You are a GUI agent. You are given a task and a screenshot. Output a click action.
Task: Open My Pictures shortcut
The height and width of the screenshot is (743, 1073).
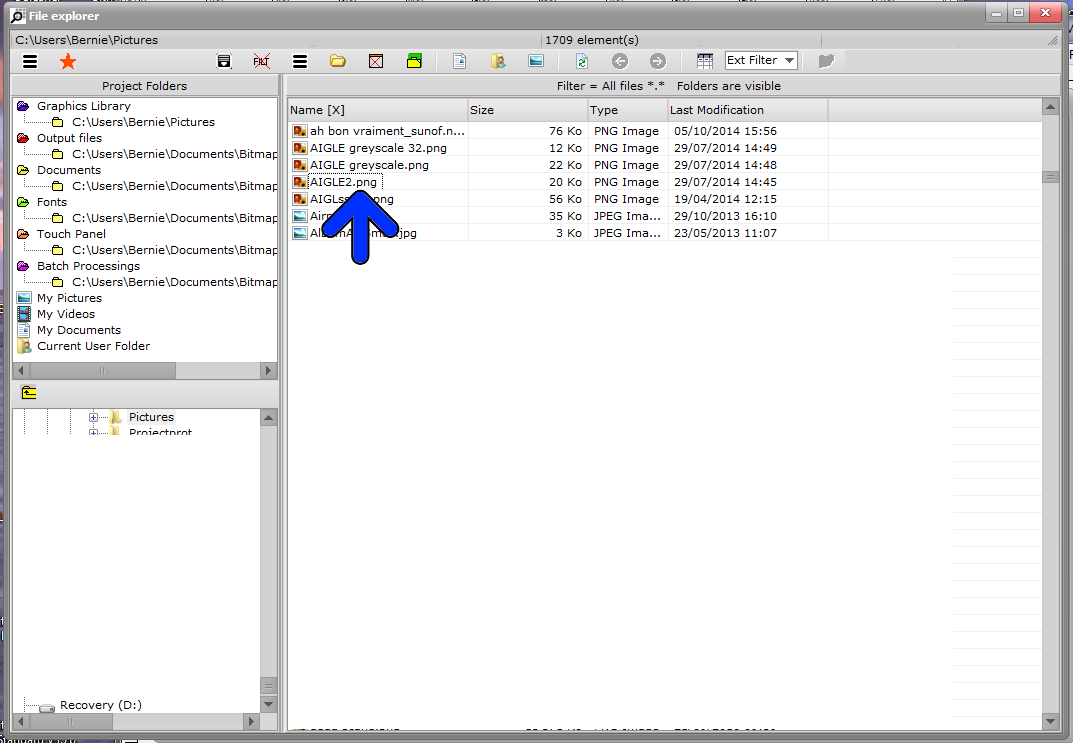[x=69, y=298]
